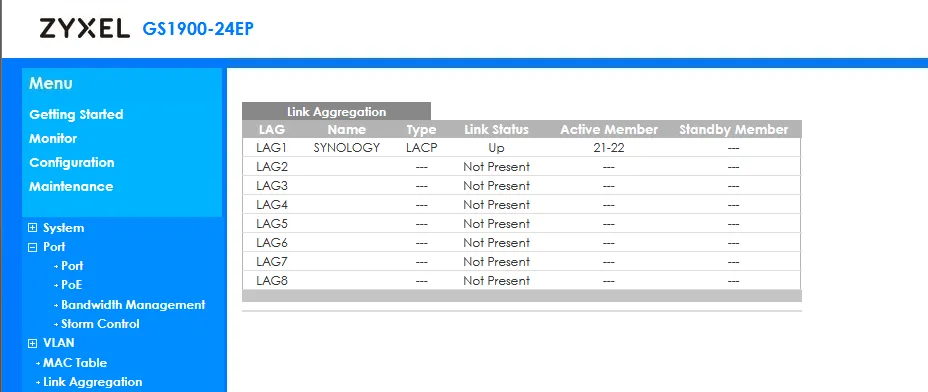Open the PoE page
The image size is (928, 392).
tap(72, 285)
